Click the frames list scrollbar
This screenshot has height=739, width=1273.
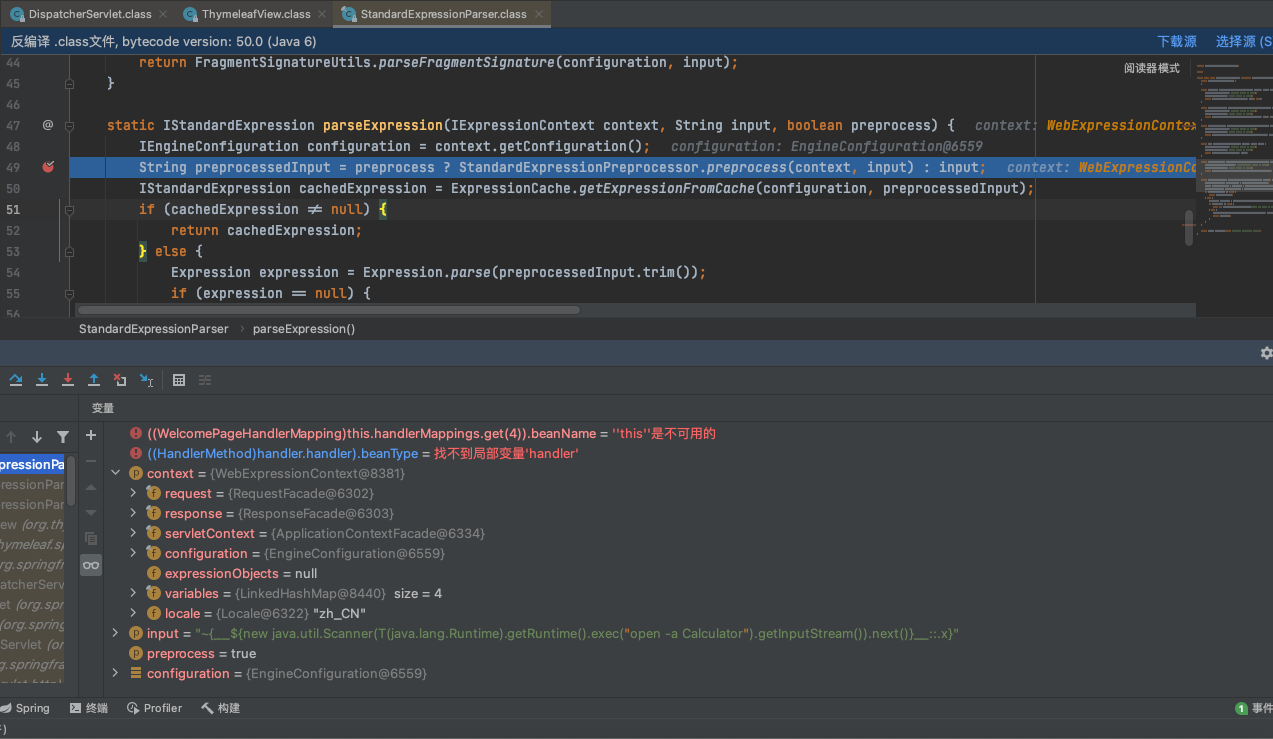71,482
